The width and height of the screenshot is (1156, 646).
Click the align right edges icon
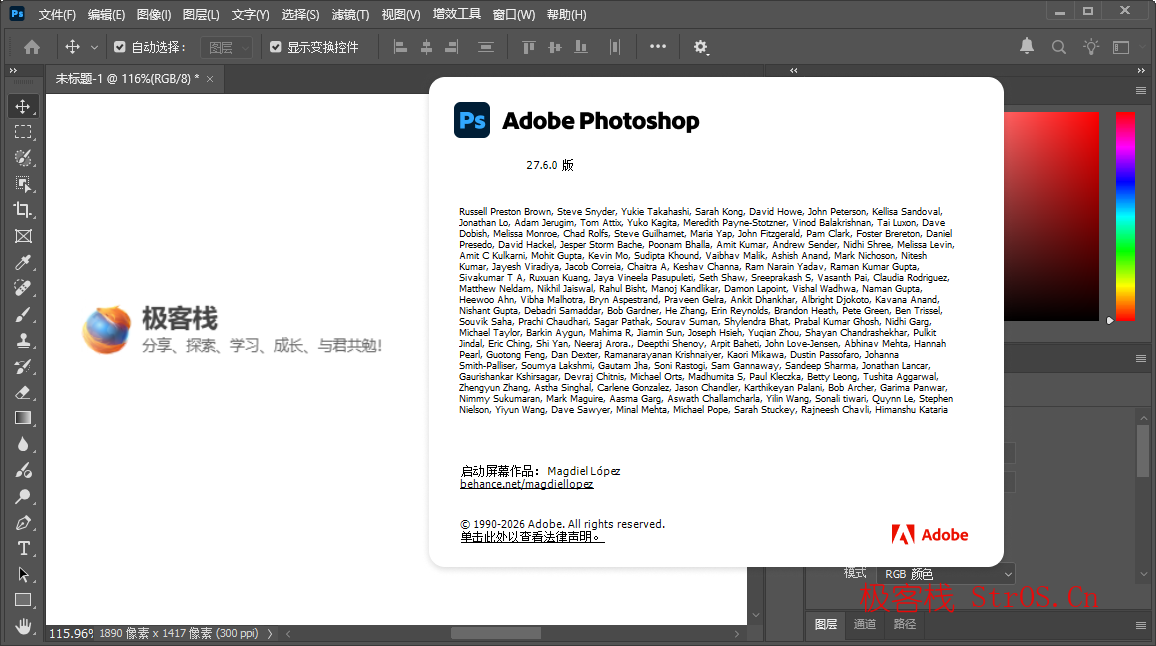tap(451, 47)
